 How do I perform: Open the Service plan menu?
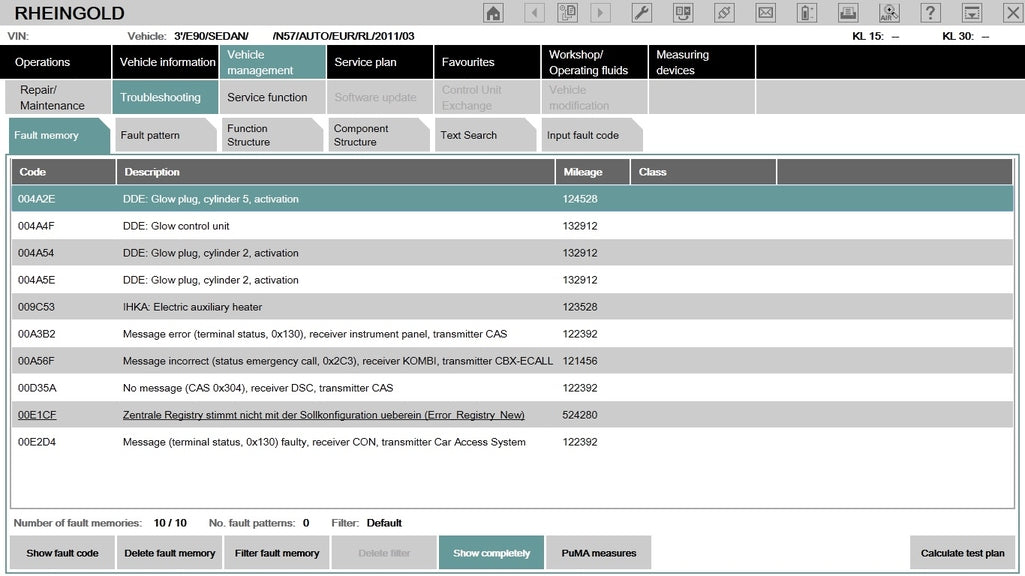coord(379,61)
